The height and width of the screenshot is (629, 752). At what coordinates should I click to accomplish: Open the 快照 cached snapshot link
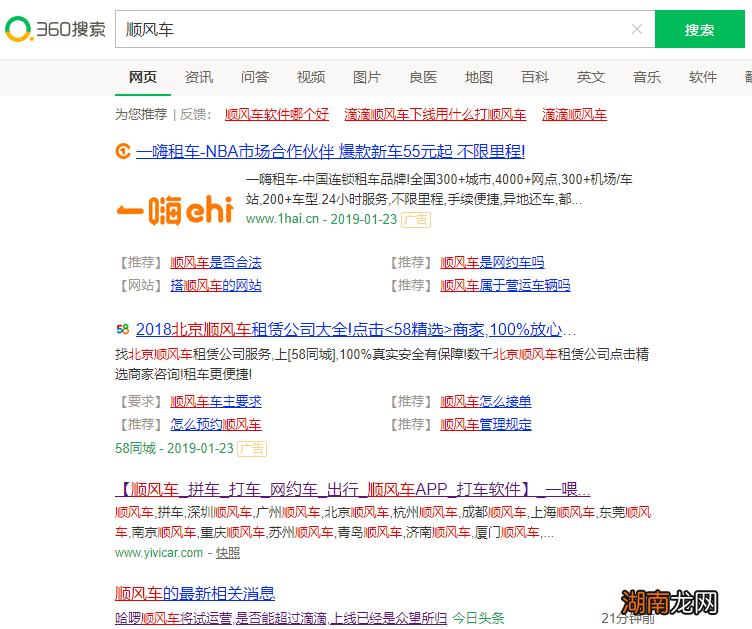point(228,553)
